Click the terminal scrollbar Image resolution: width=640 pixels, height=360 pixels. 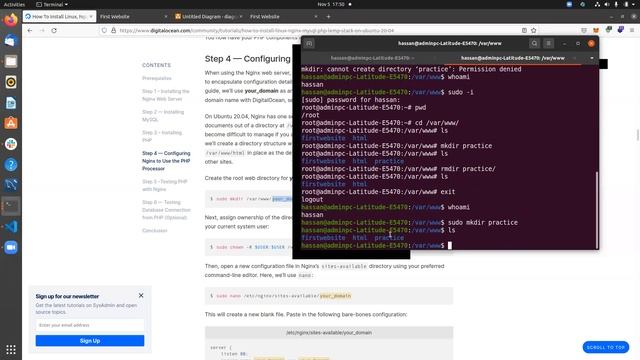point(596,209)
